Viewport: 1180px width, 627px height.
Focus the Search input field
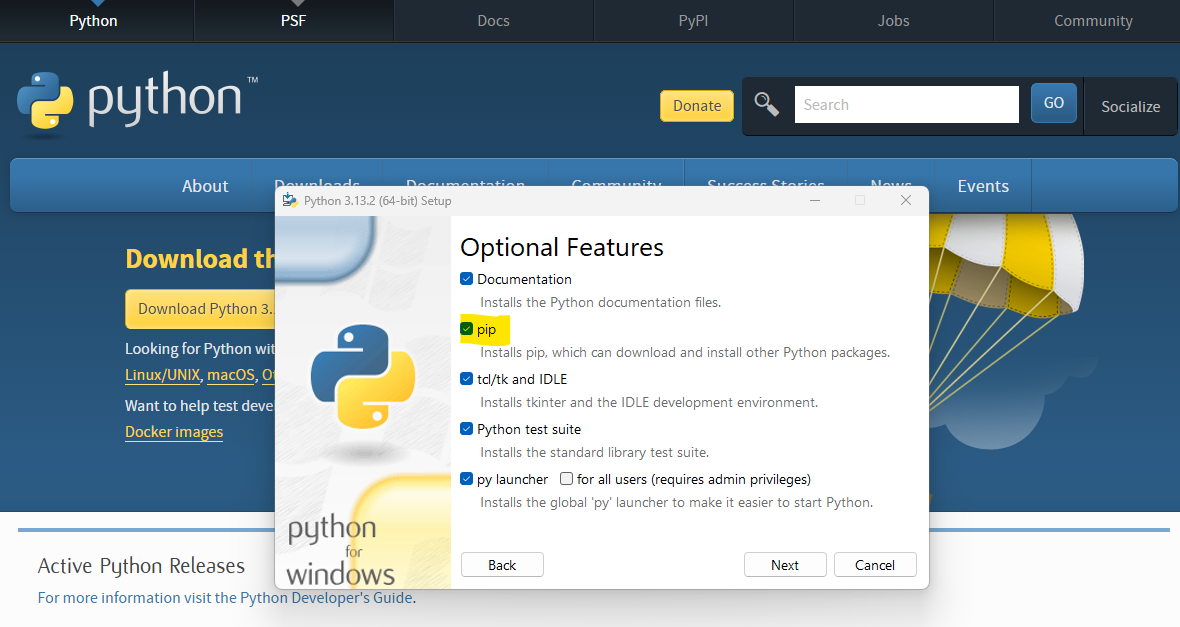pos(907,104)
